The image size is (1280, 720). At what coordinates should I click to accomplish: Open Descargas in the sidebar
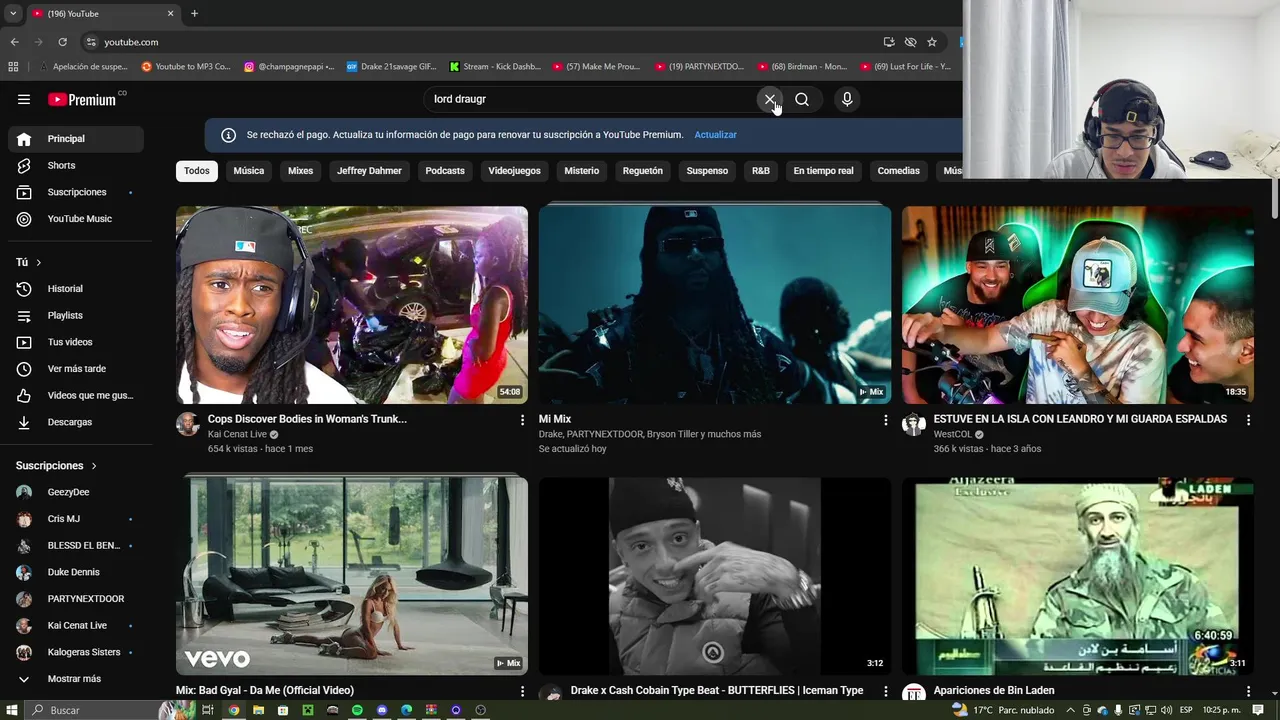pos(76,422)
